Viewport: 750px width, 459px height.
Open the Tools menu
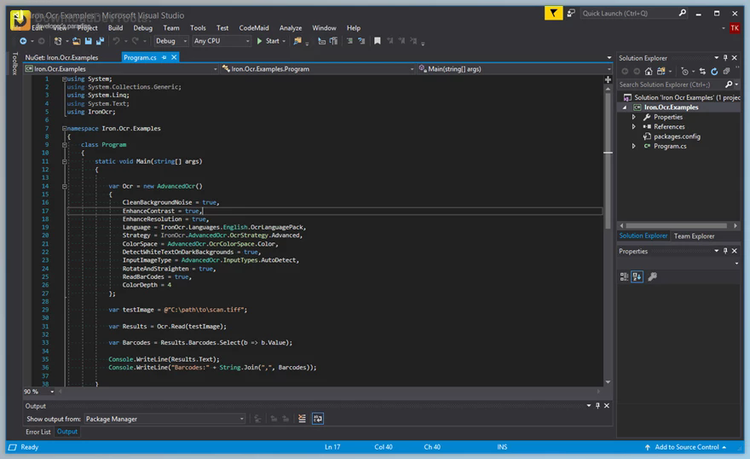(x=198, y=28)
